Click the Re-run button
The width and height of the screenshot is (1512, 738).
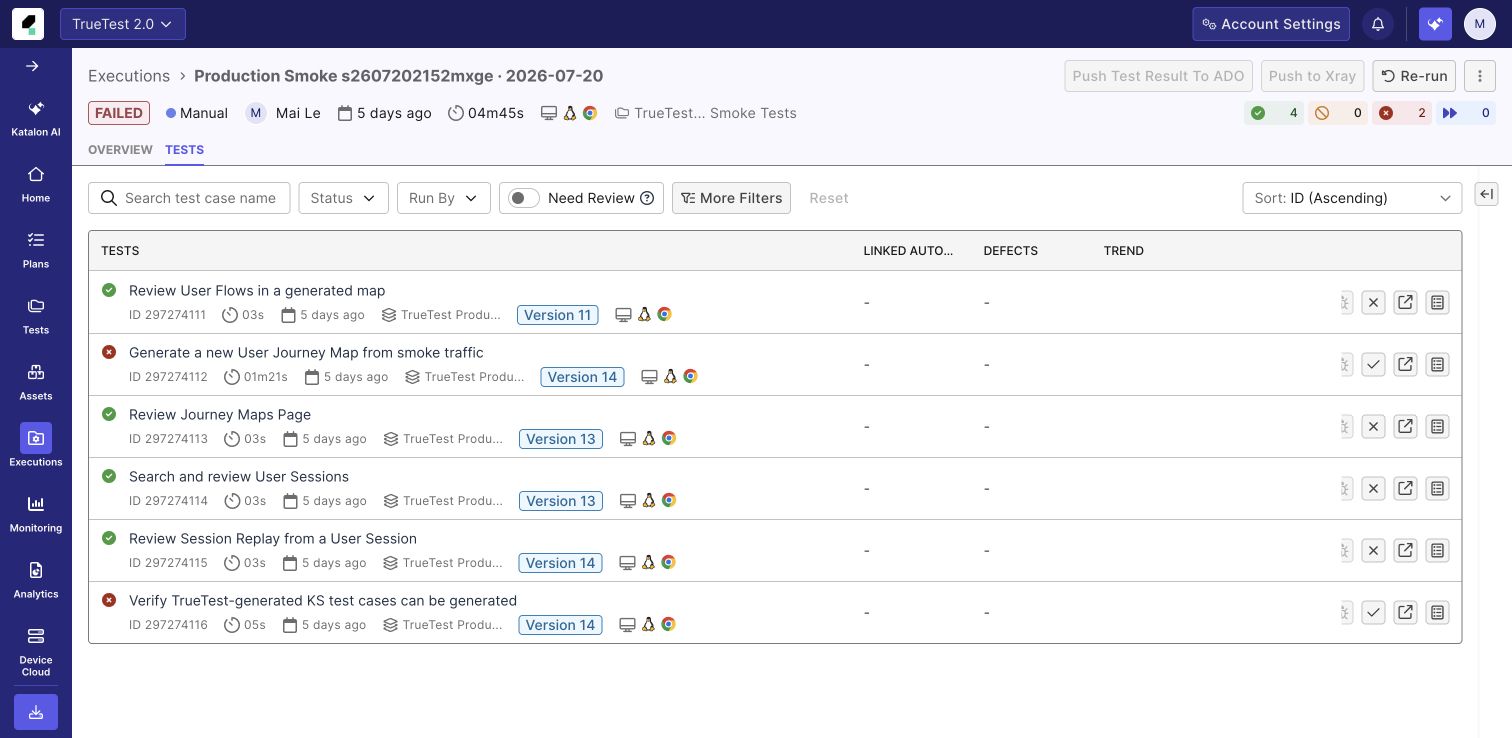1414,76
